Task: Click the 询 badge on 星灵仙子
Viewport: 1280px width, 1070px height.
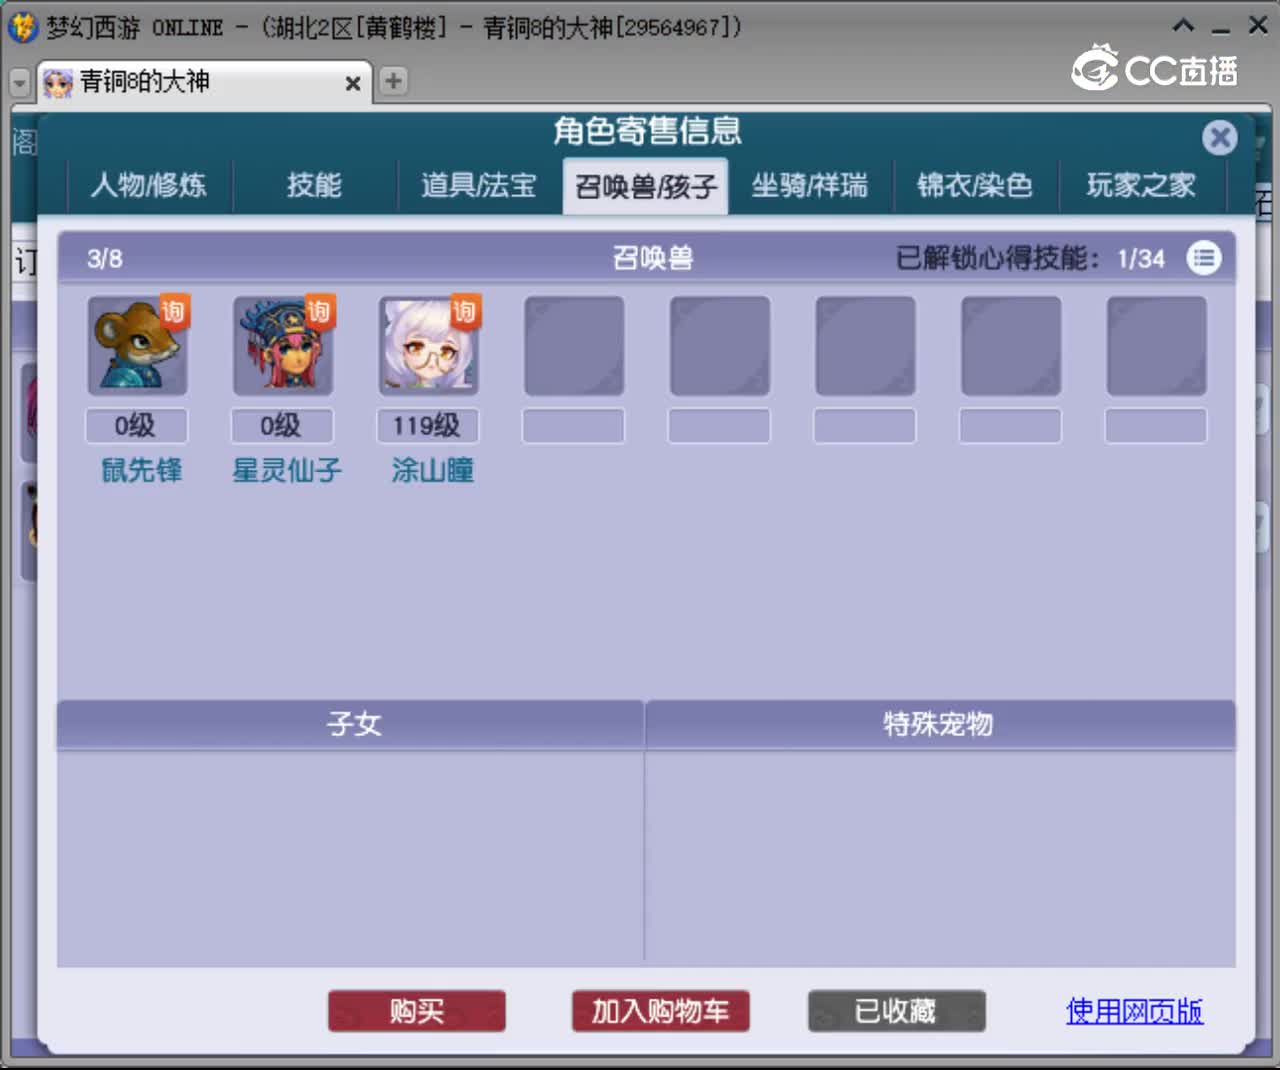Action: pos(319,311)
